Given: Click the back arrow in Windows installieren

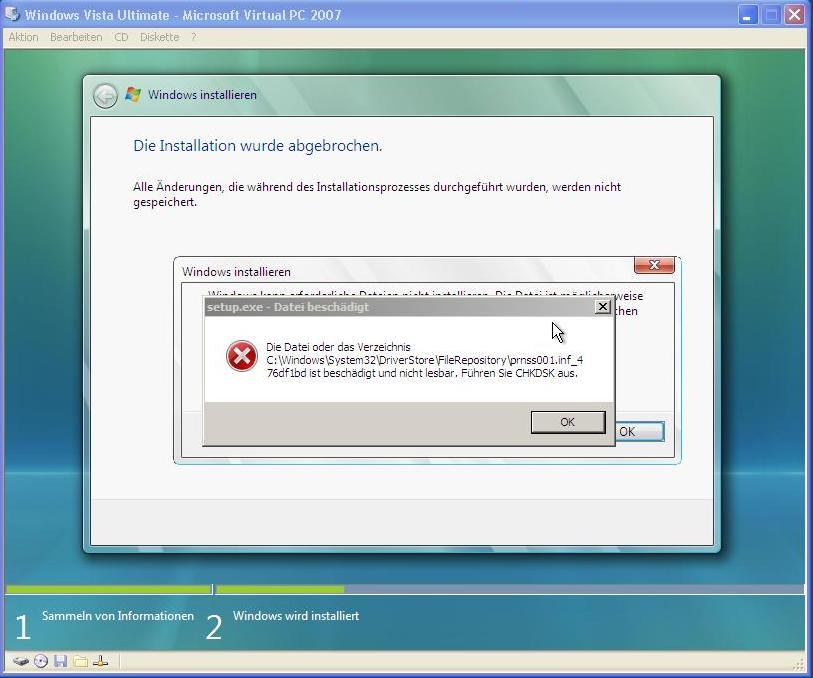Looking at the screenshot, I should [x=105, y=96].
